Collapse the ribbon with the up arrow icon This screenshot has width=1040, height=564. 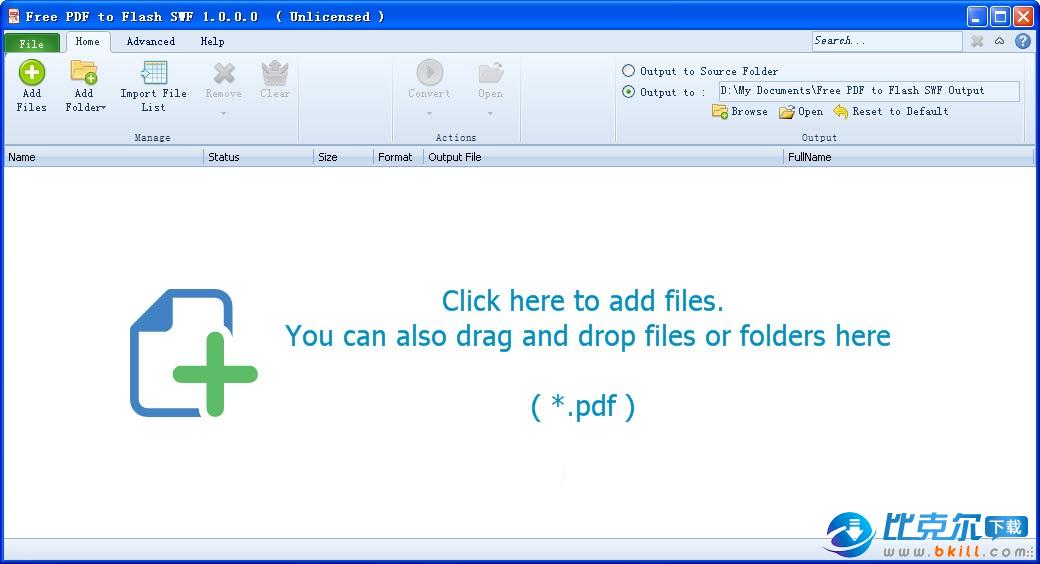coord(1000,41)
